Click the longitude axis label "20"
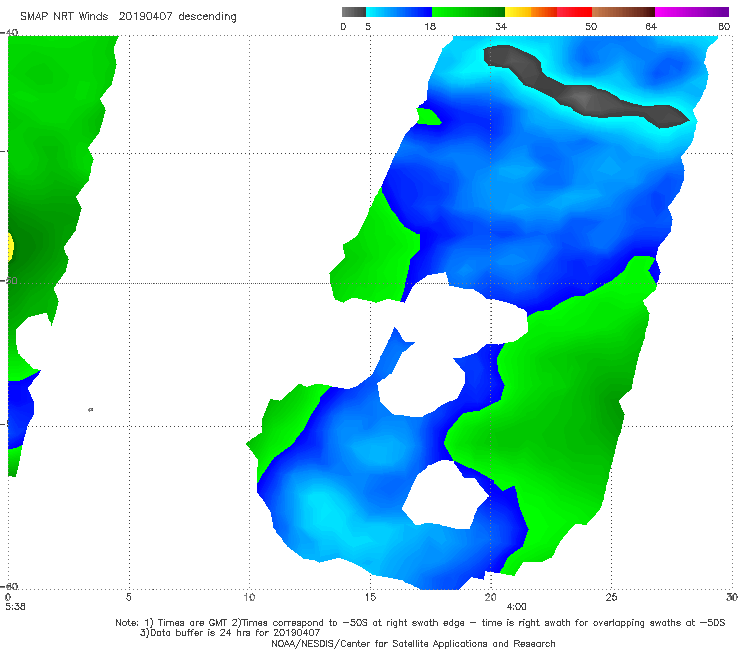The width and height of the screenshot is (740, 650). tap(491, 597)
